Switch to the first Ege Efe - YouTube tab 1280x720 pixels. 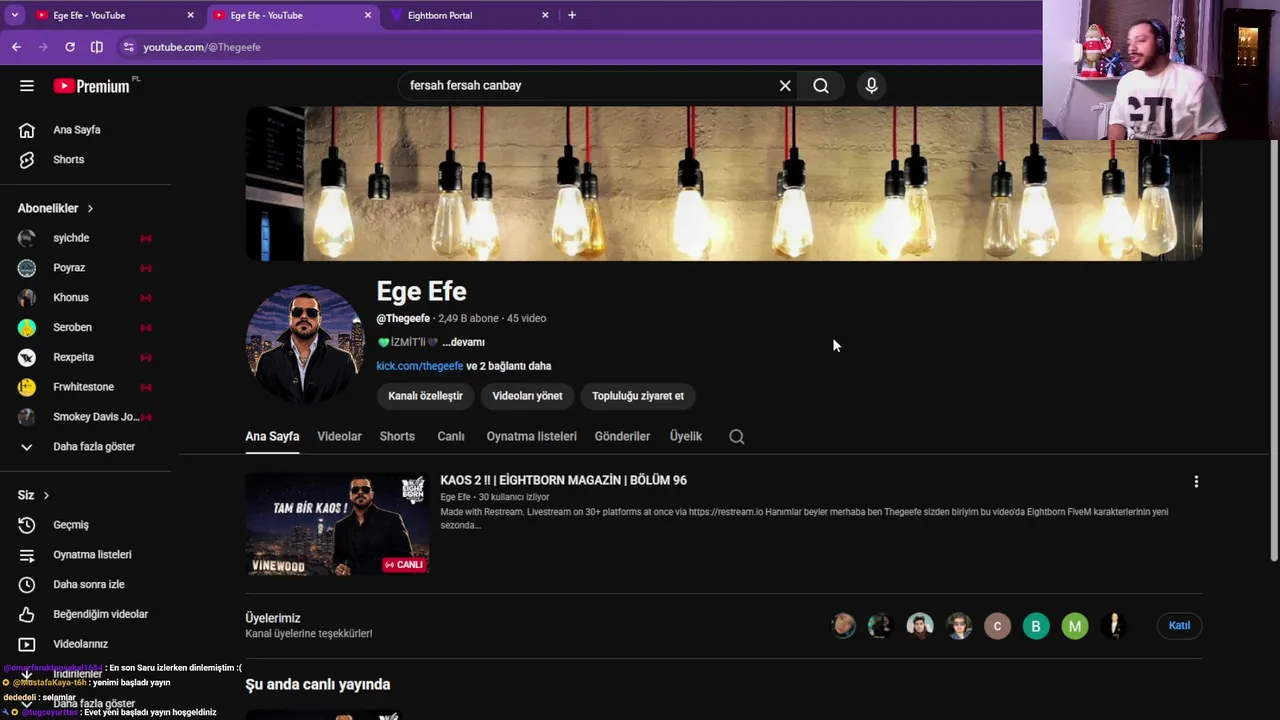click(114, 15)
